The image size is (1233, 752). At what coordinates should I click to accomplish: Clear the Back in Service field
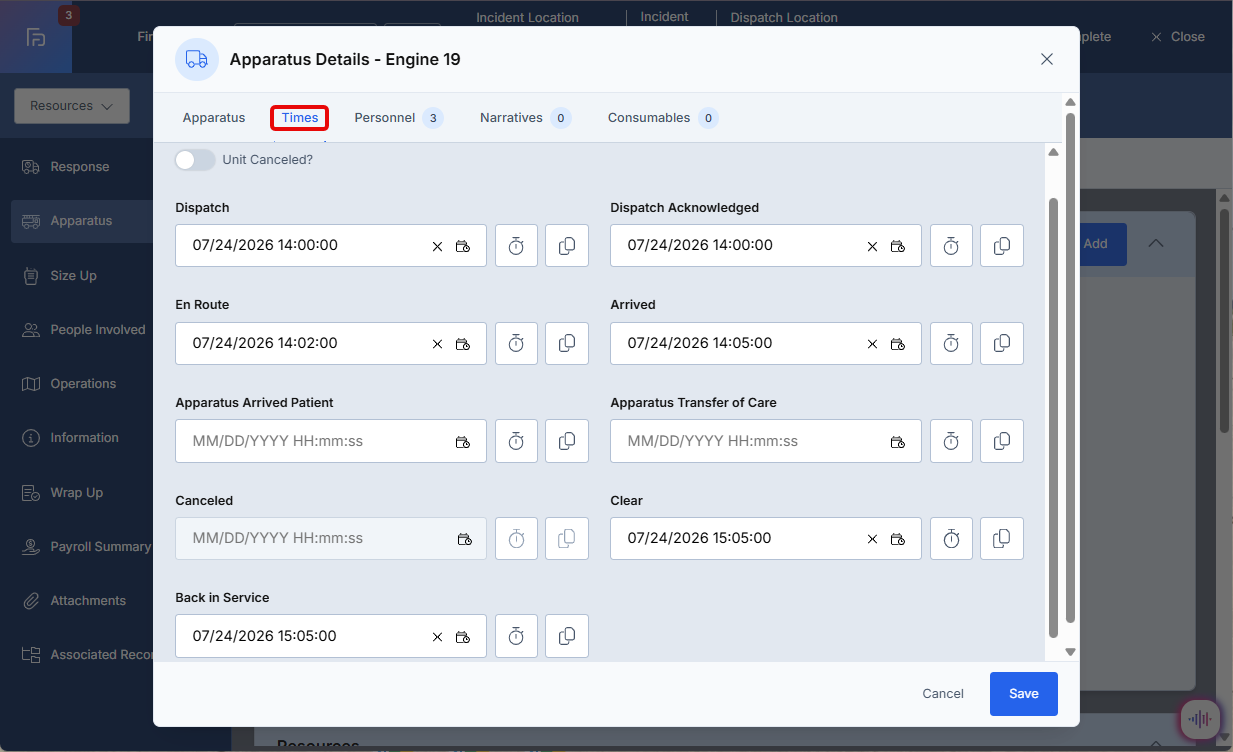[437, 637]
